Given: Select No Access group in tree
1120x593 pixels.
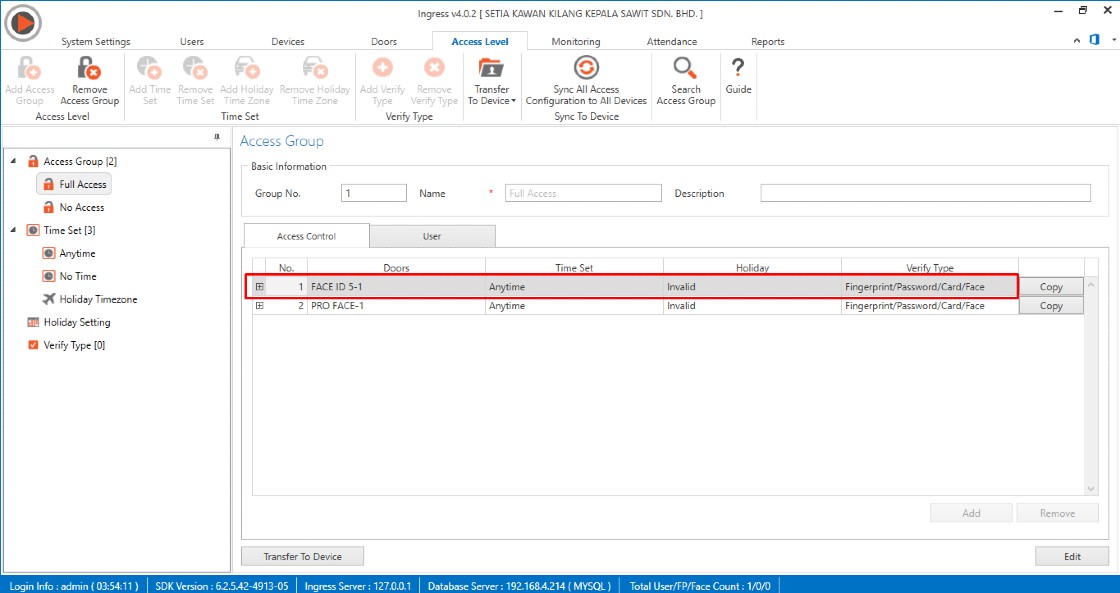Looking at the screenshot, I should pyautogui.click(x=74, y=207).
